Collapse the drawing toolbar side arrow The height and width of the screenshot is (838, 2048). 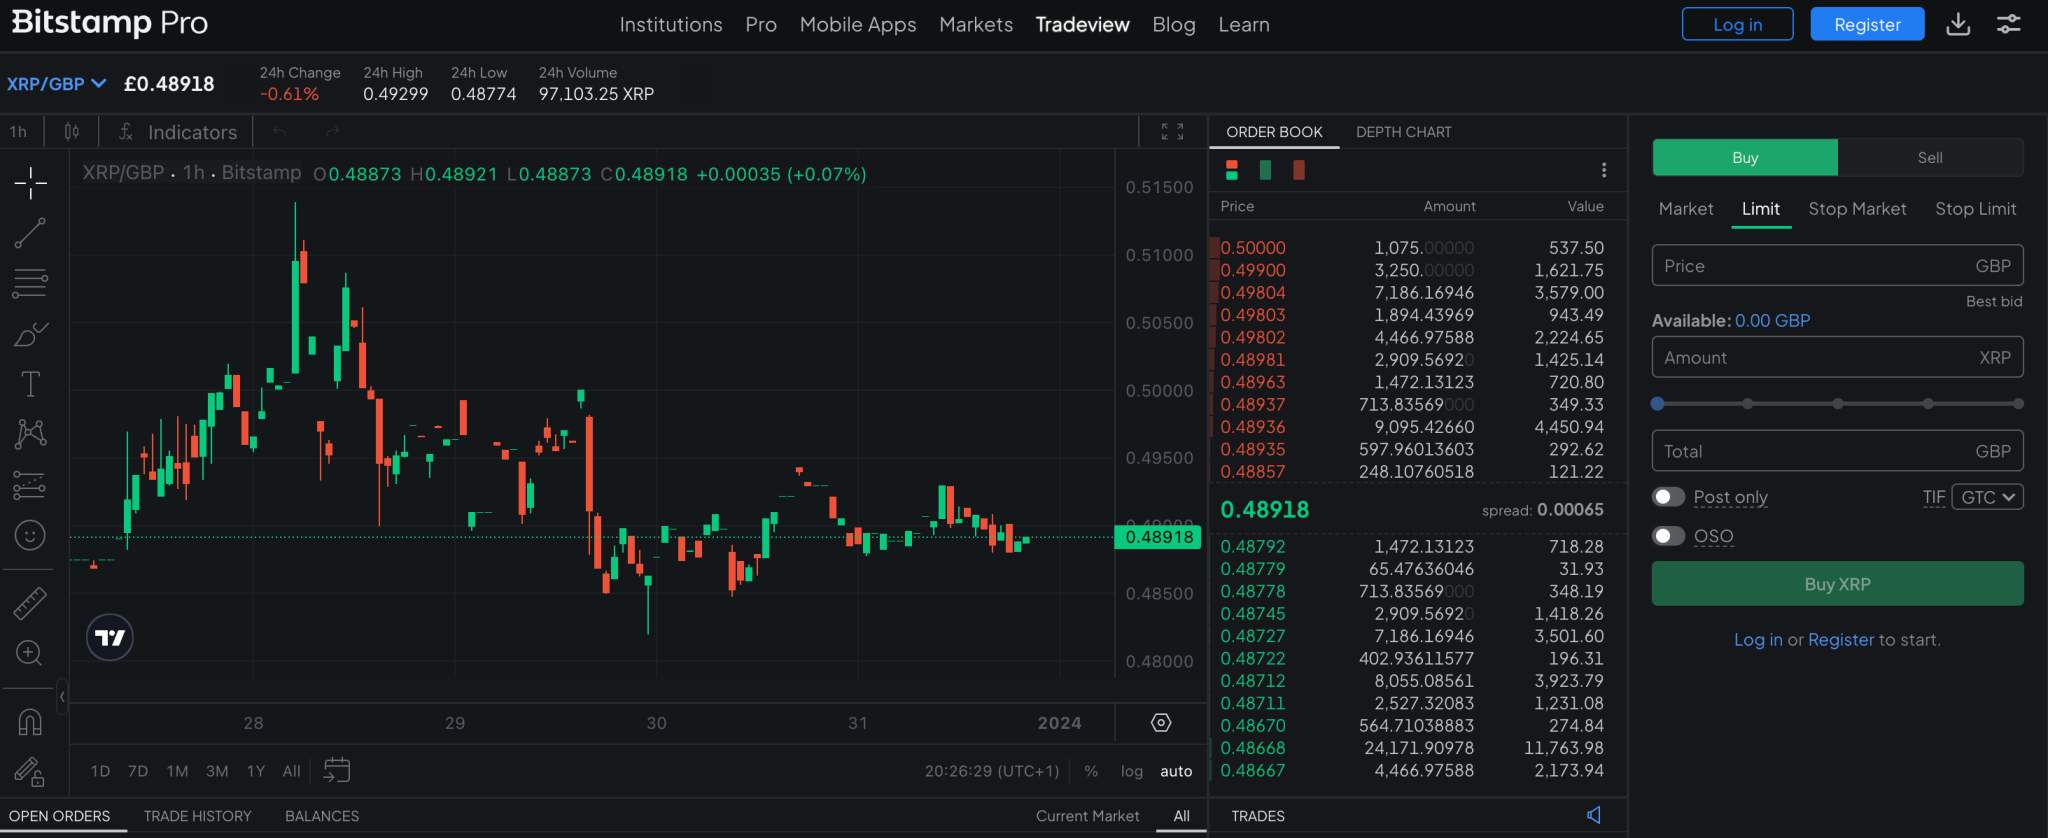(x=62, y=697)
